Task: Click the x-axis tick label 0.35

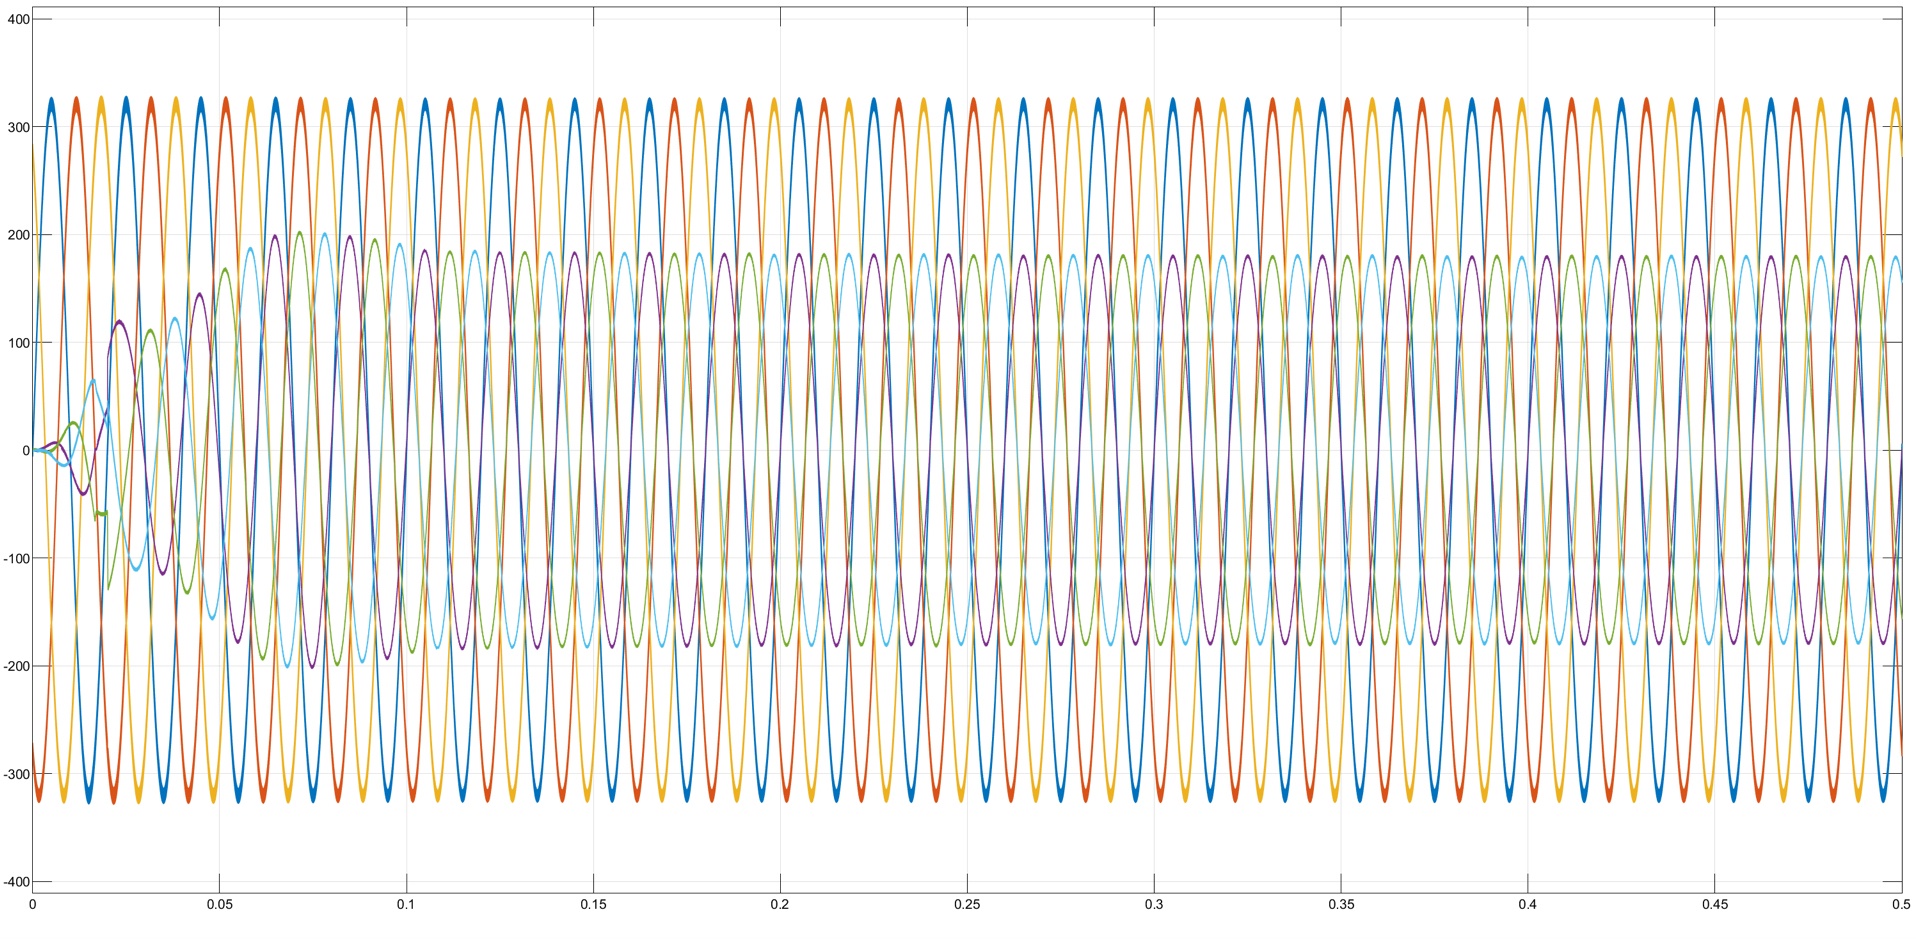Action: click(x=1341, y=905)
